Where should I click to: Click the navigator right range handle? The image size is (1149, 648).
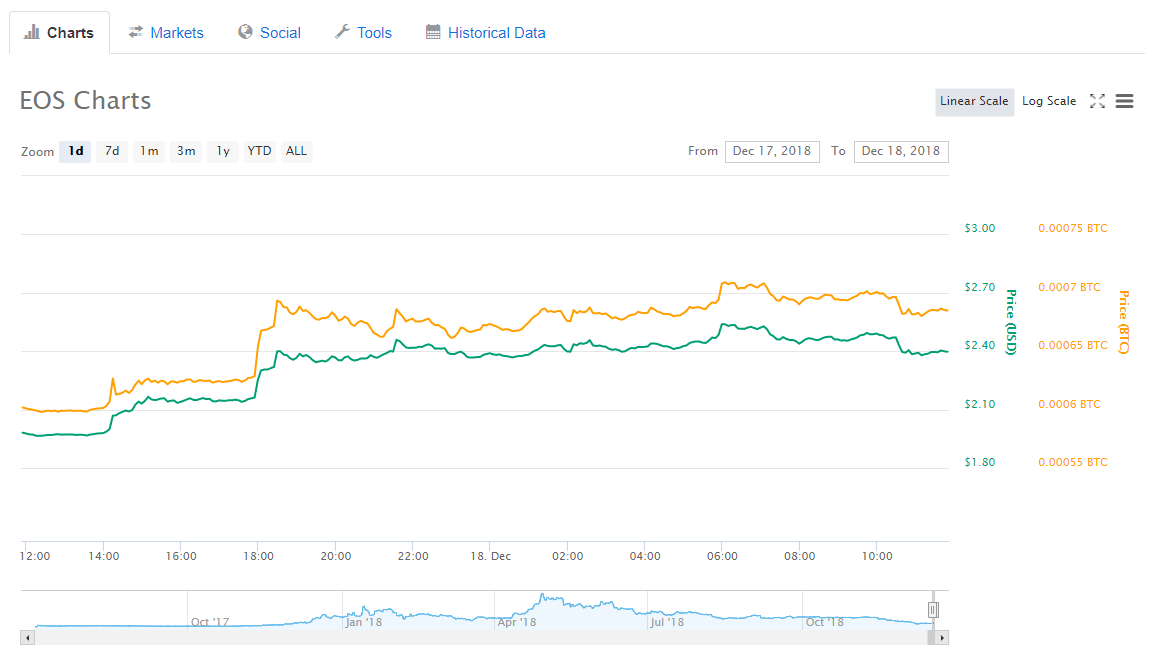[x=933, y=609]
